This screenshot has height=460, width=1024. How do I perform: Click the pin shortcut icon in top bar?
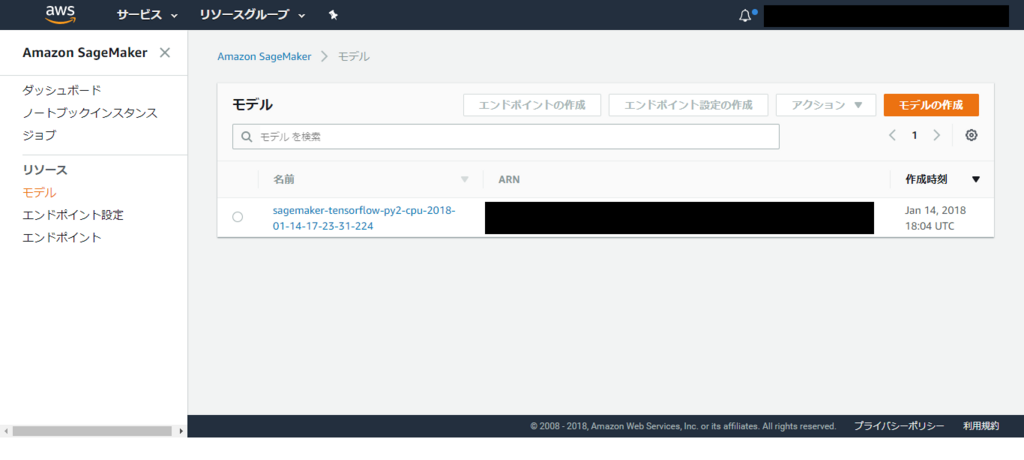[333, 15]
